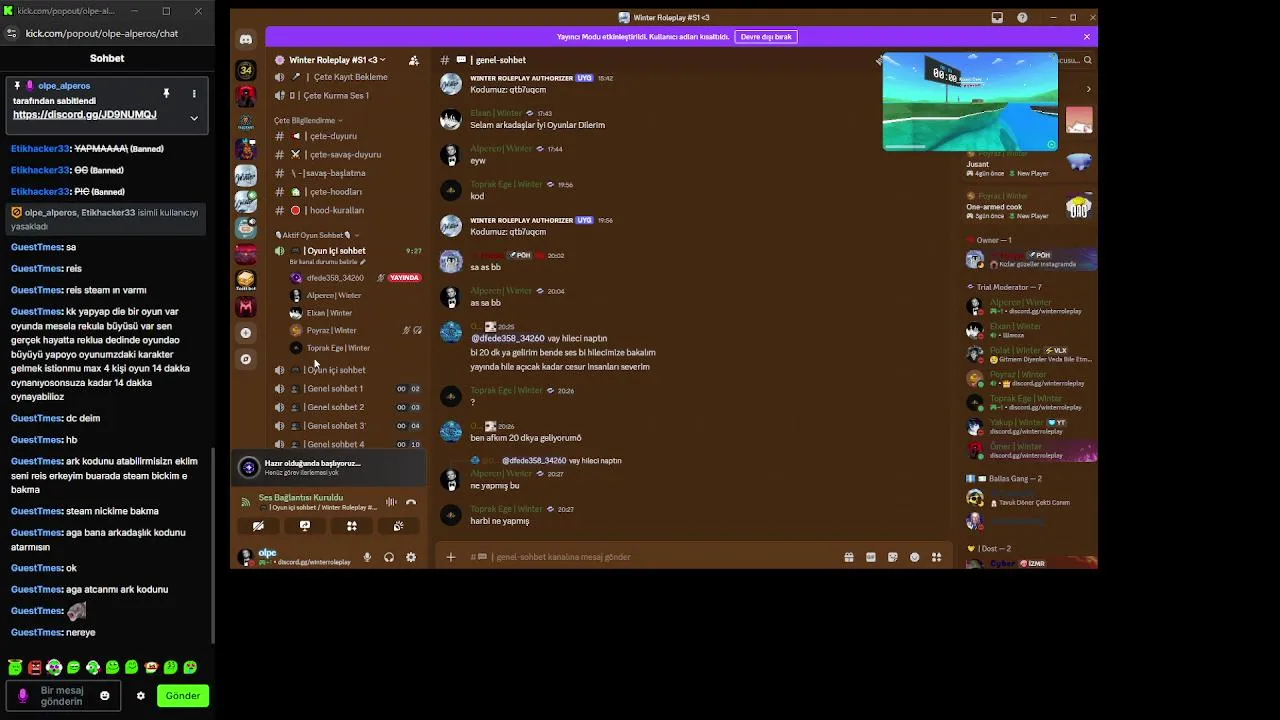Turn on camera in the voice panel
This screenshot has width=1280, height=720.
click(x=258, y=526)
